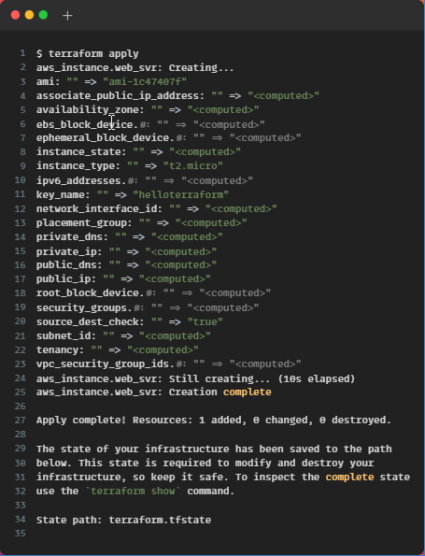
Task: Click the red close window dot
Action: (x=15, y=15)
